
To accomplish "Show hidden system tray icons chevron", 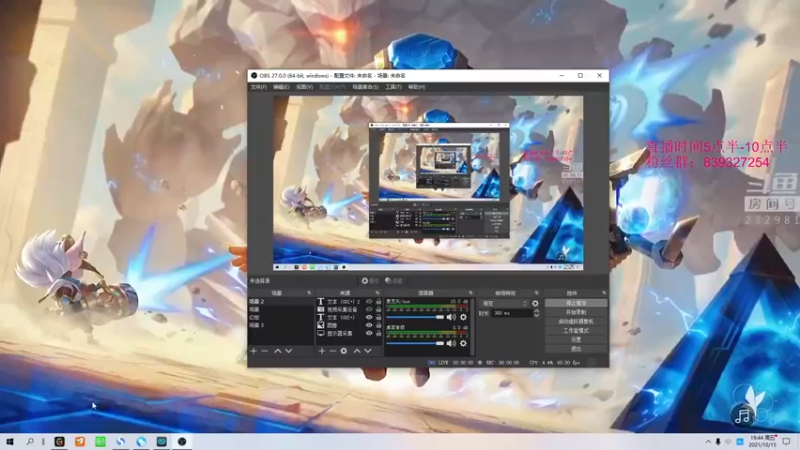I will (708, 441).
